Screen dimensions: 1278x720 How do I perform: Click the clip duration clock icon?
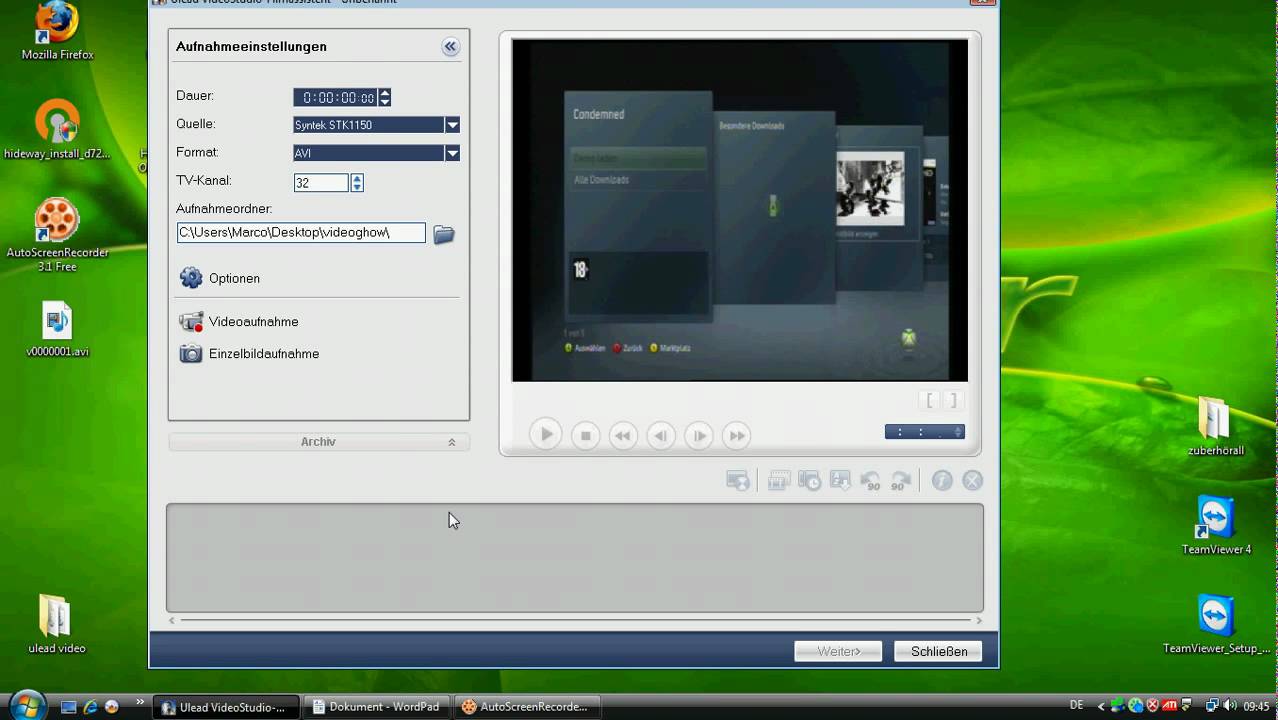(809, 481)
